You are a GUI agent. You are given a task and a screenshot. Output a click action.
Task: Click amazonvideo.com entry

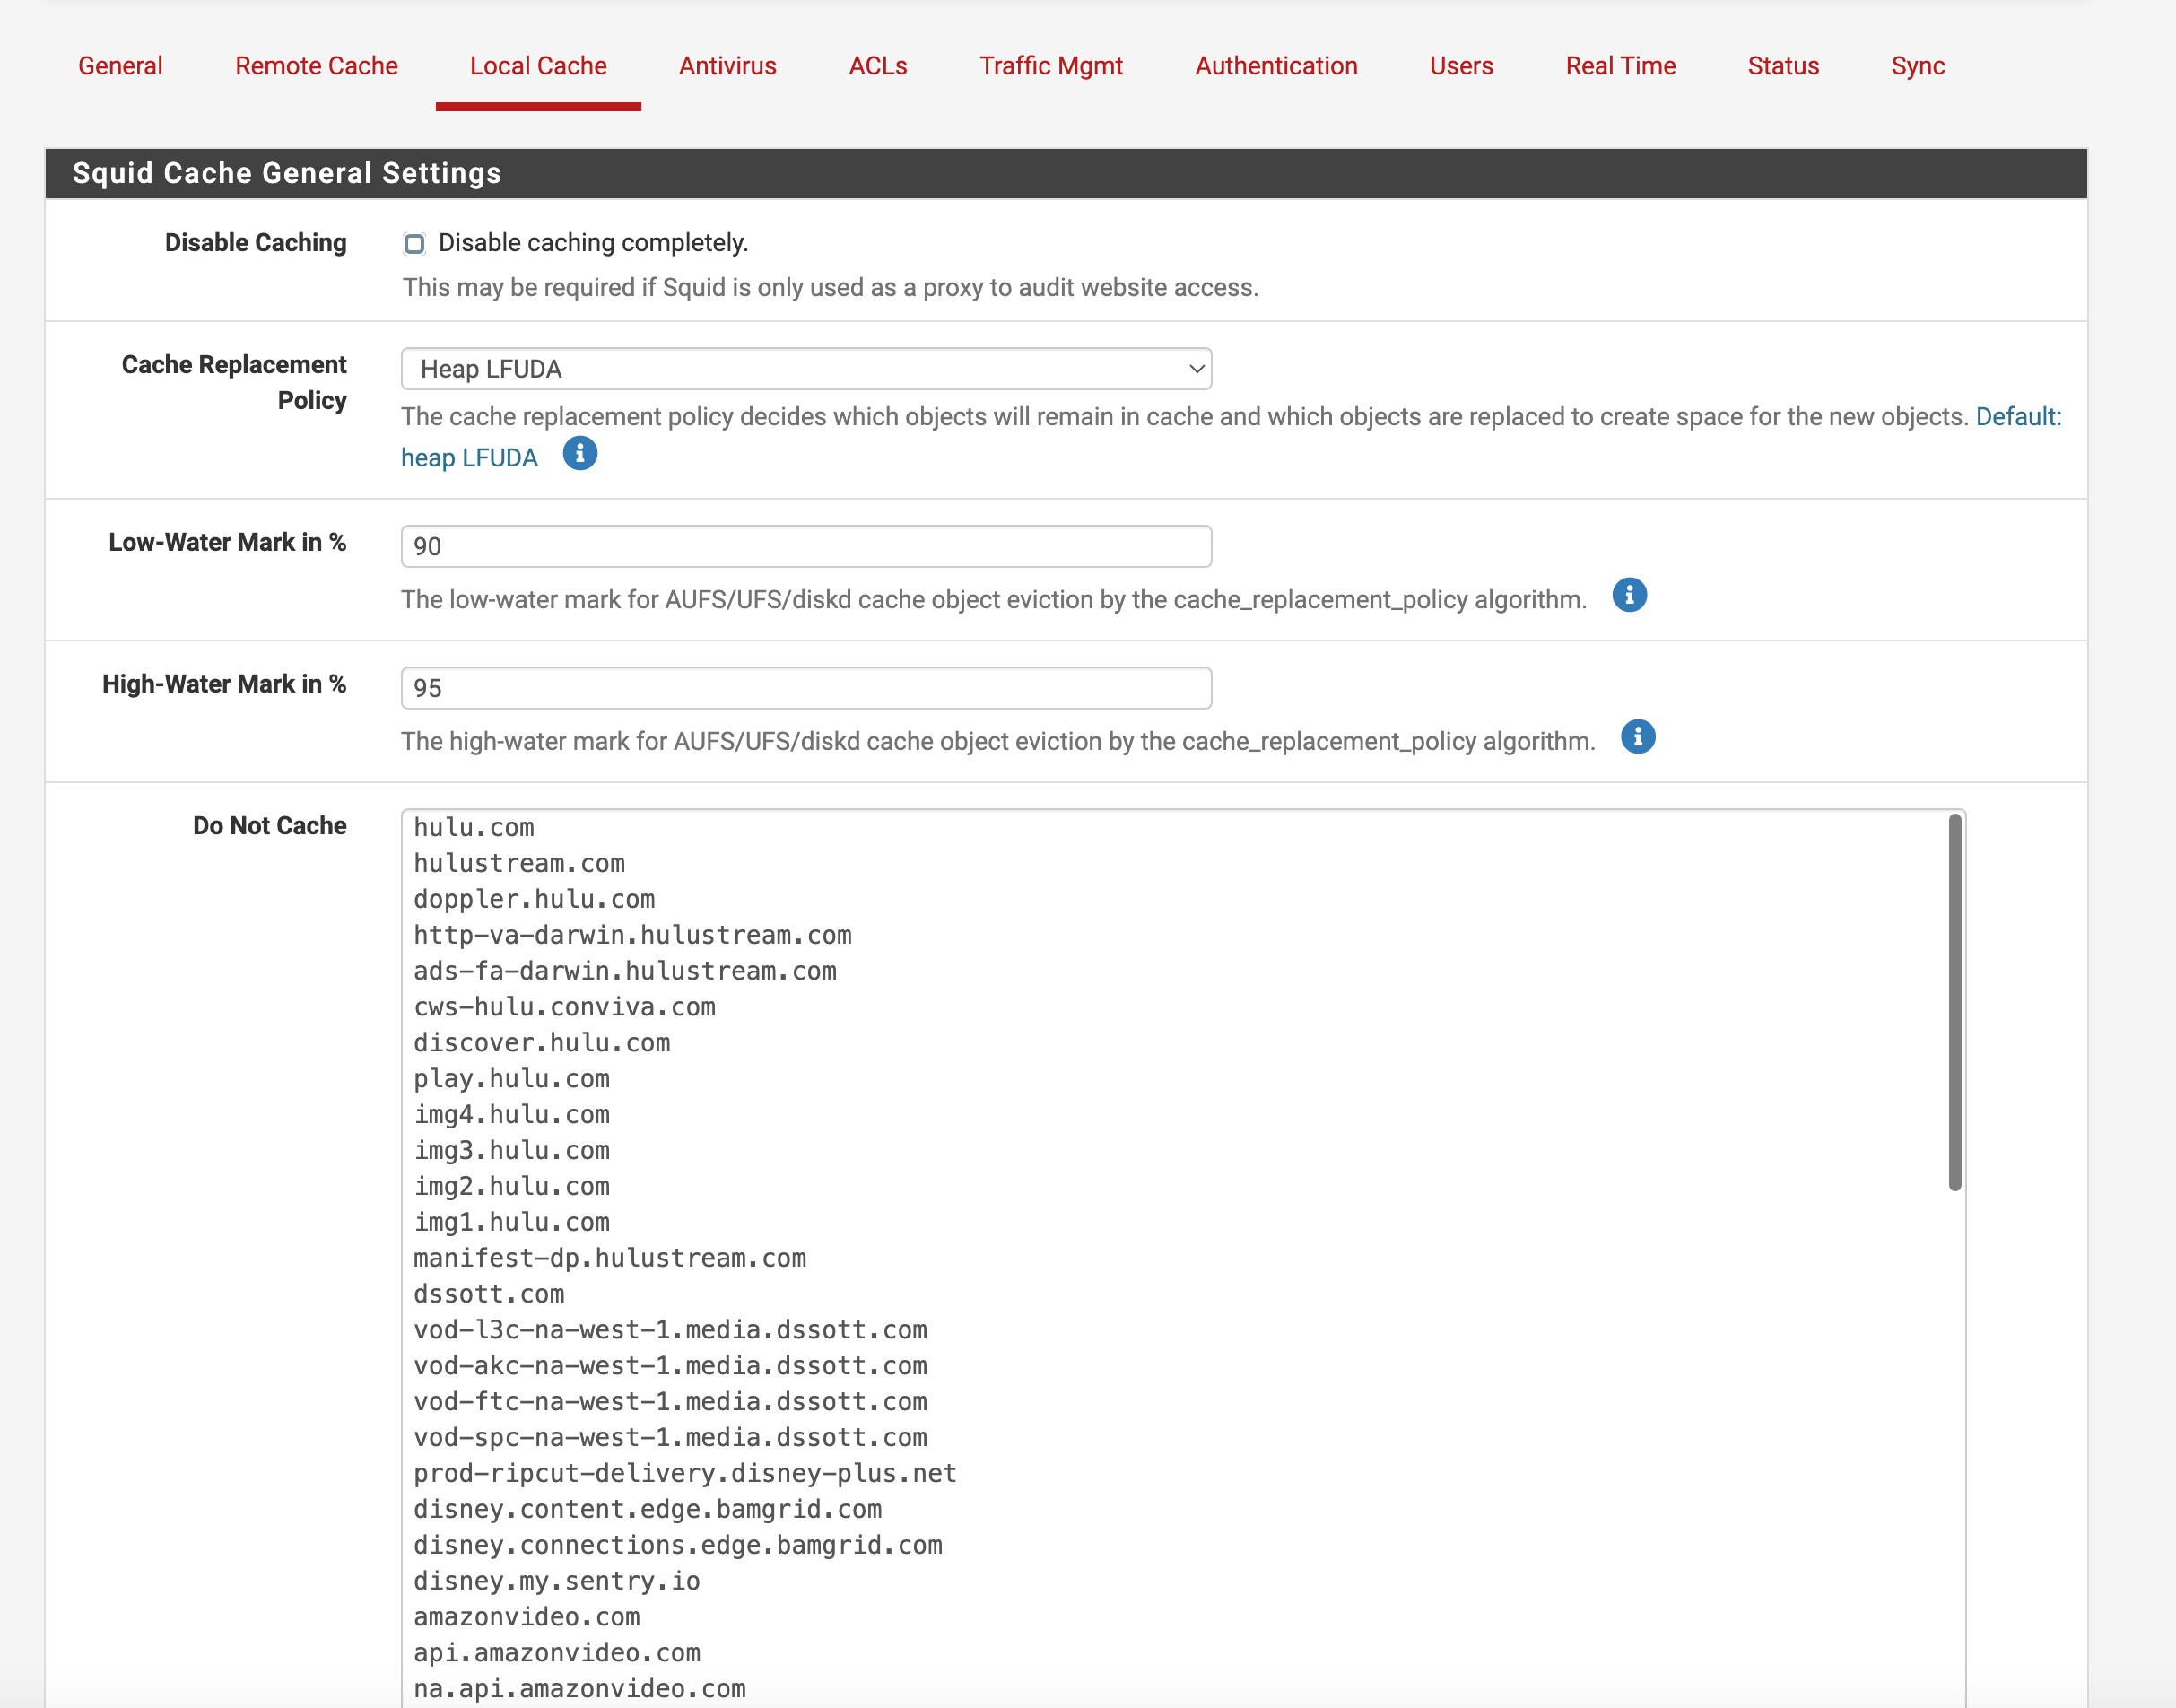click(527, 1618)
